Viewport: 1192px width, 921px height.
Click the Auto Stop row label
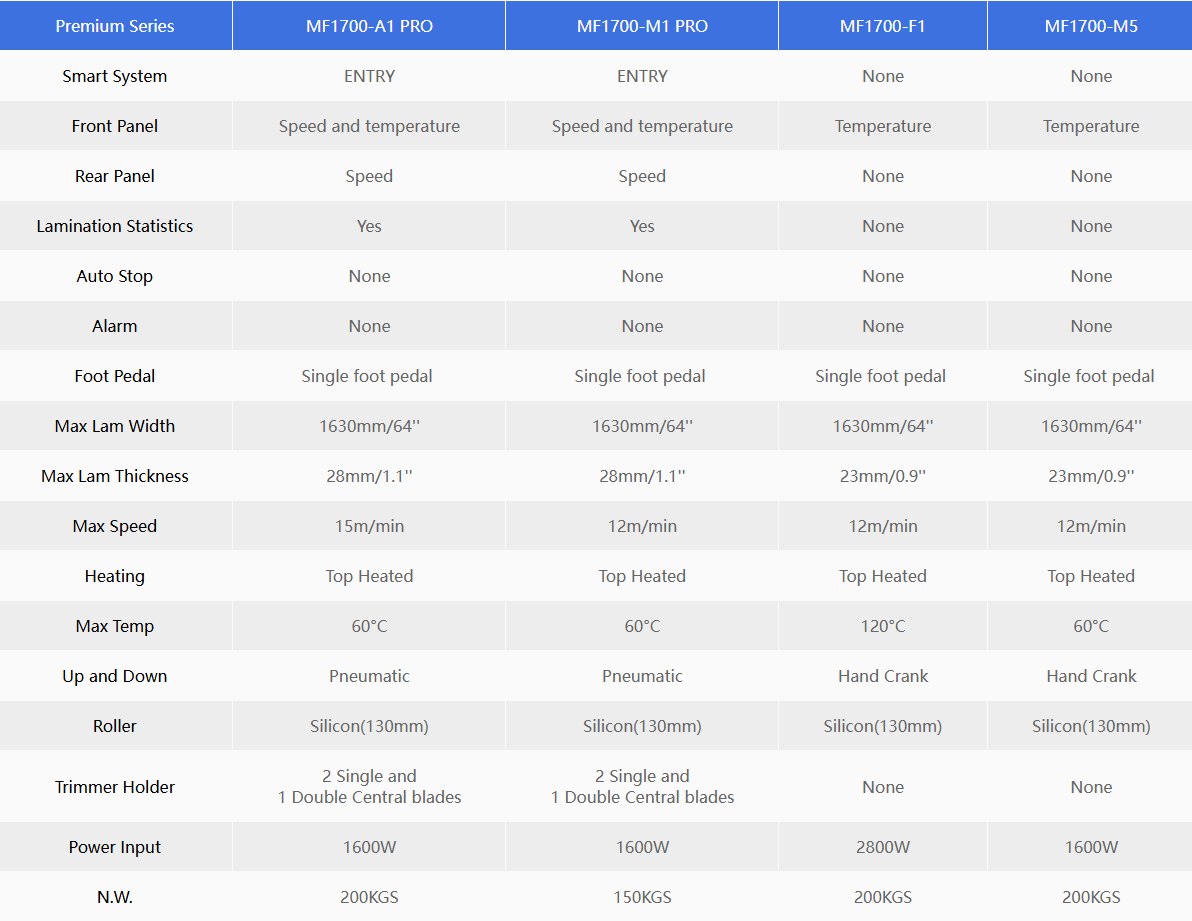(115, 276)
